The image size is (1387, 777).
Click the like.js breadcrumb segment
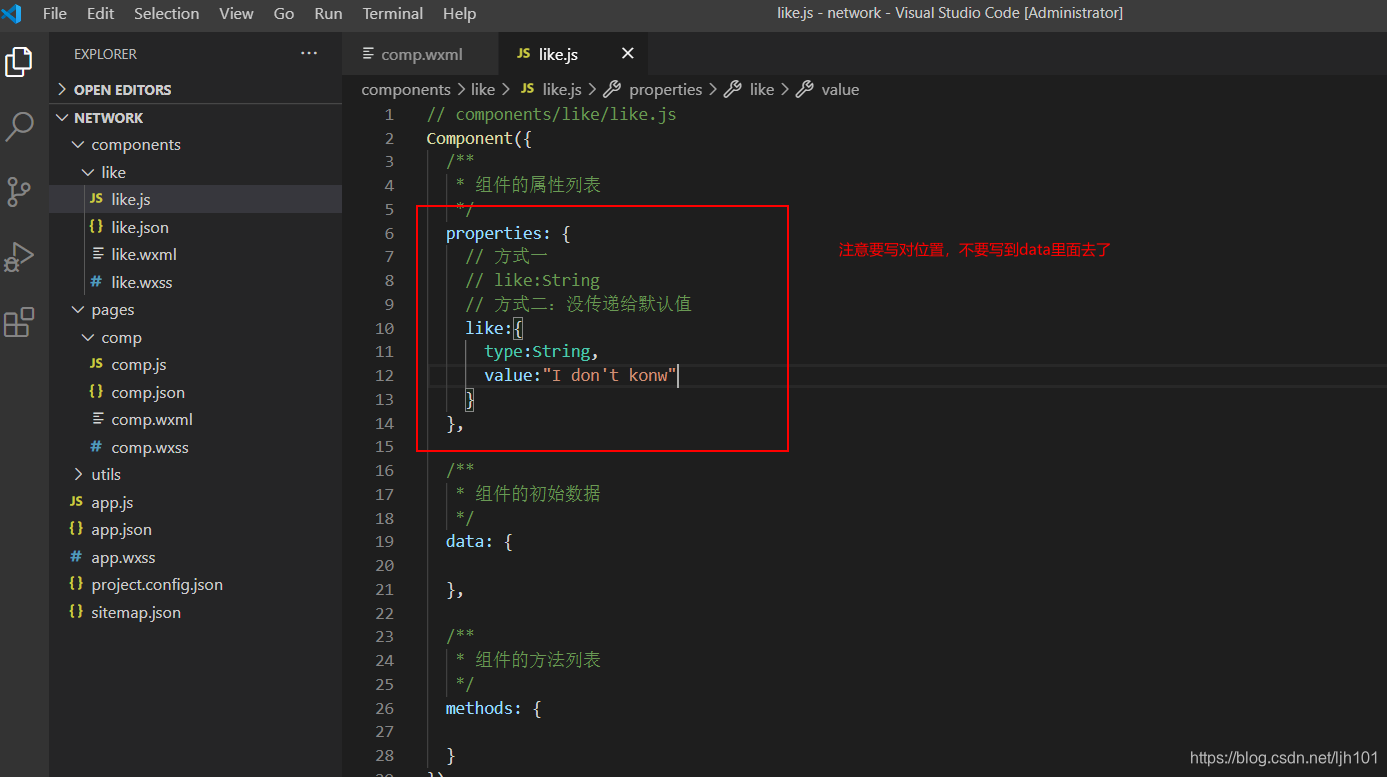pos(562,89)
